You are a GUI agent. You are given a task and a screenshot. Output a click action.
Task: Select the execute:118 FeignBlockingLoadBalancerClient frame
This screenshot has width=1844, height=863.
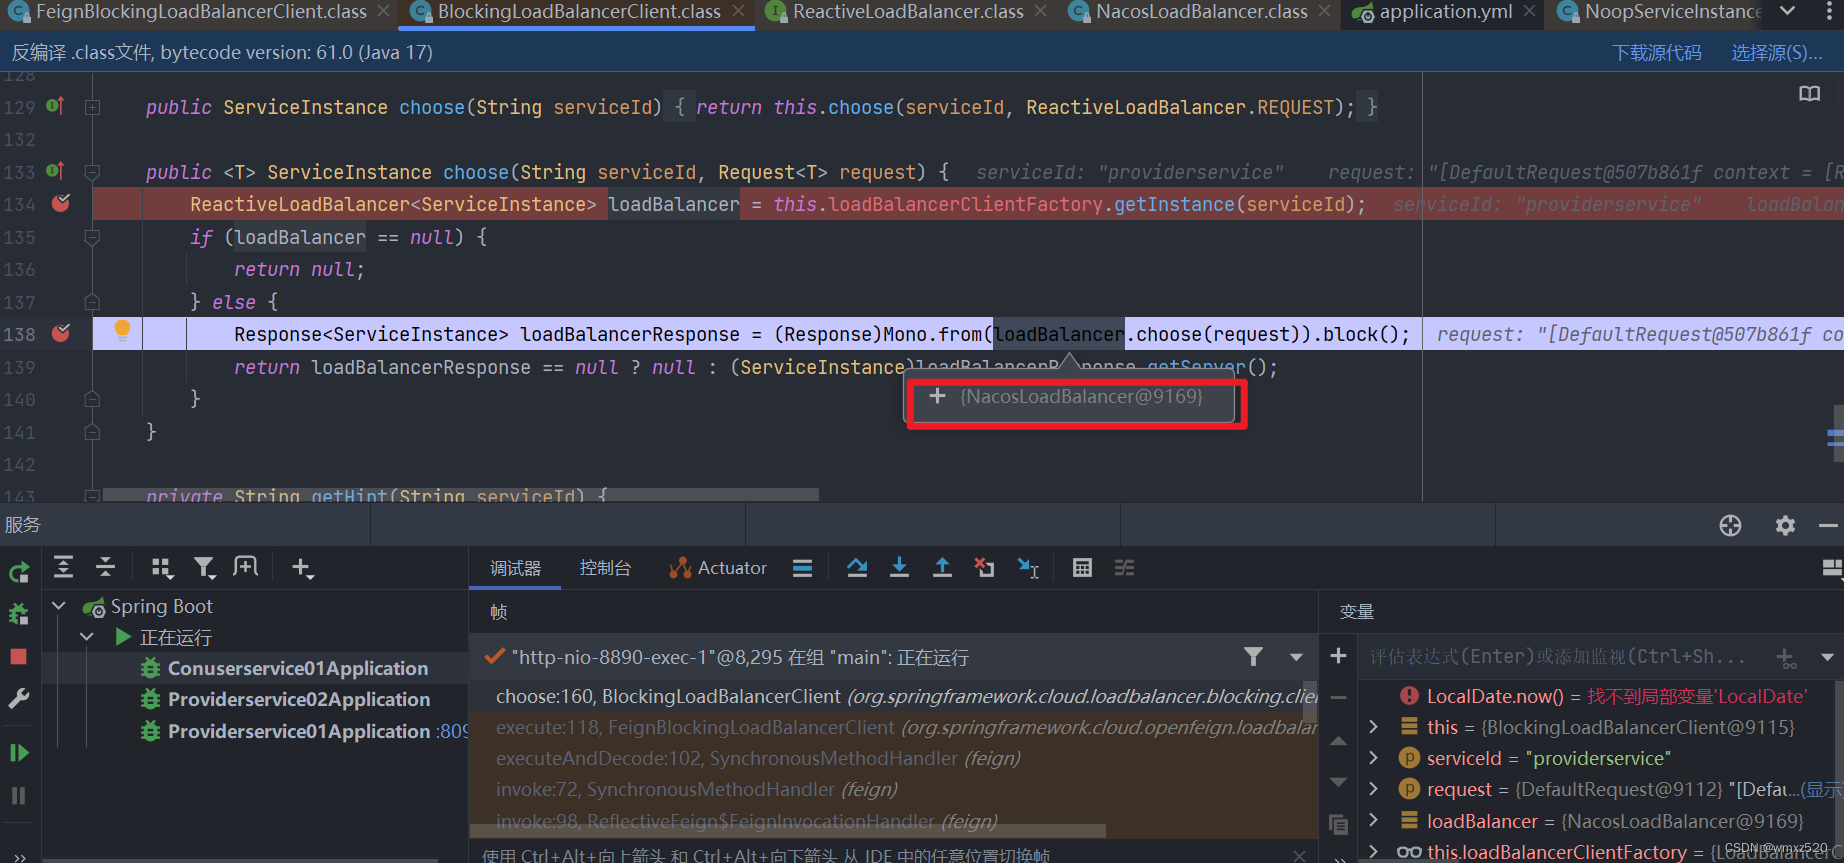click(893, 727)
